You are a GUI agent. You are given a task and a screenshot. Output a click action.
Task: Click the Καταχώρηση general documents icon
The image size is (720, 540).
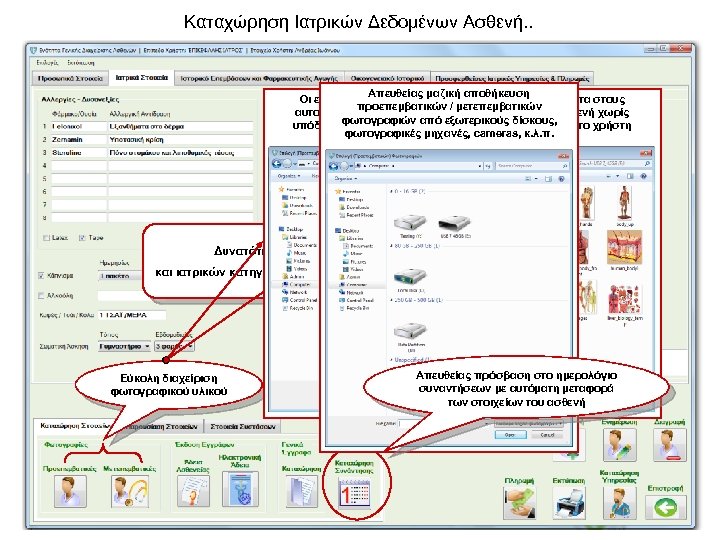[x=301, y=491]
